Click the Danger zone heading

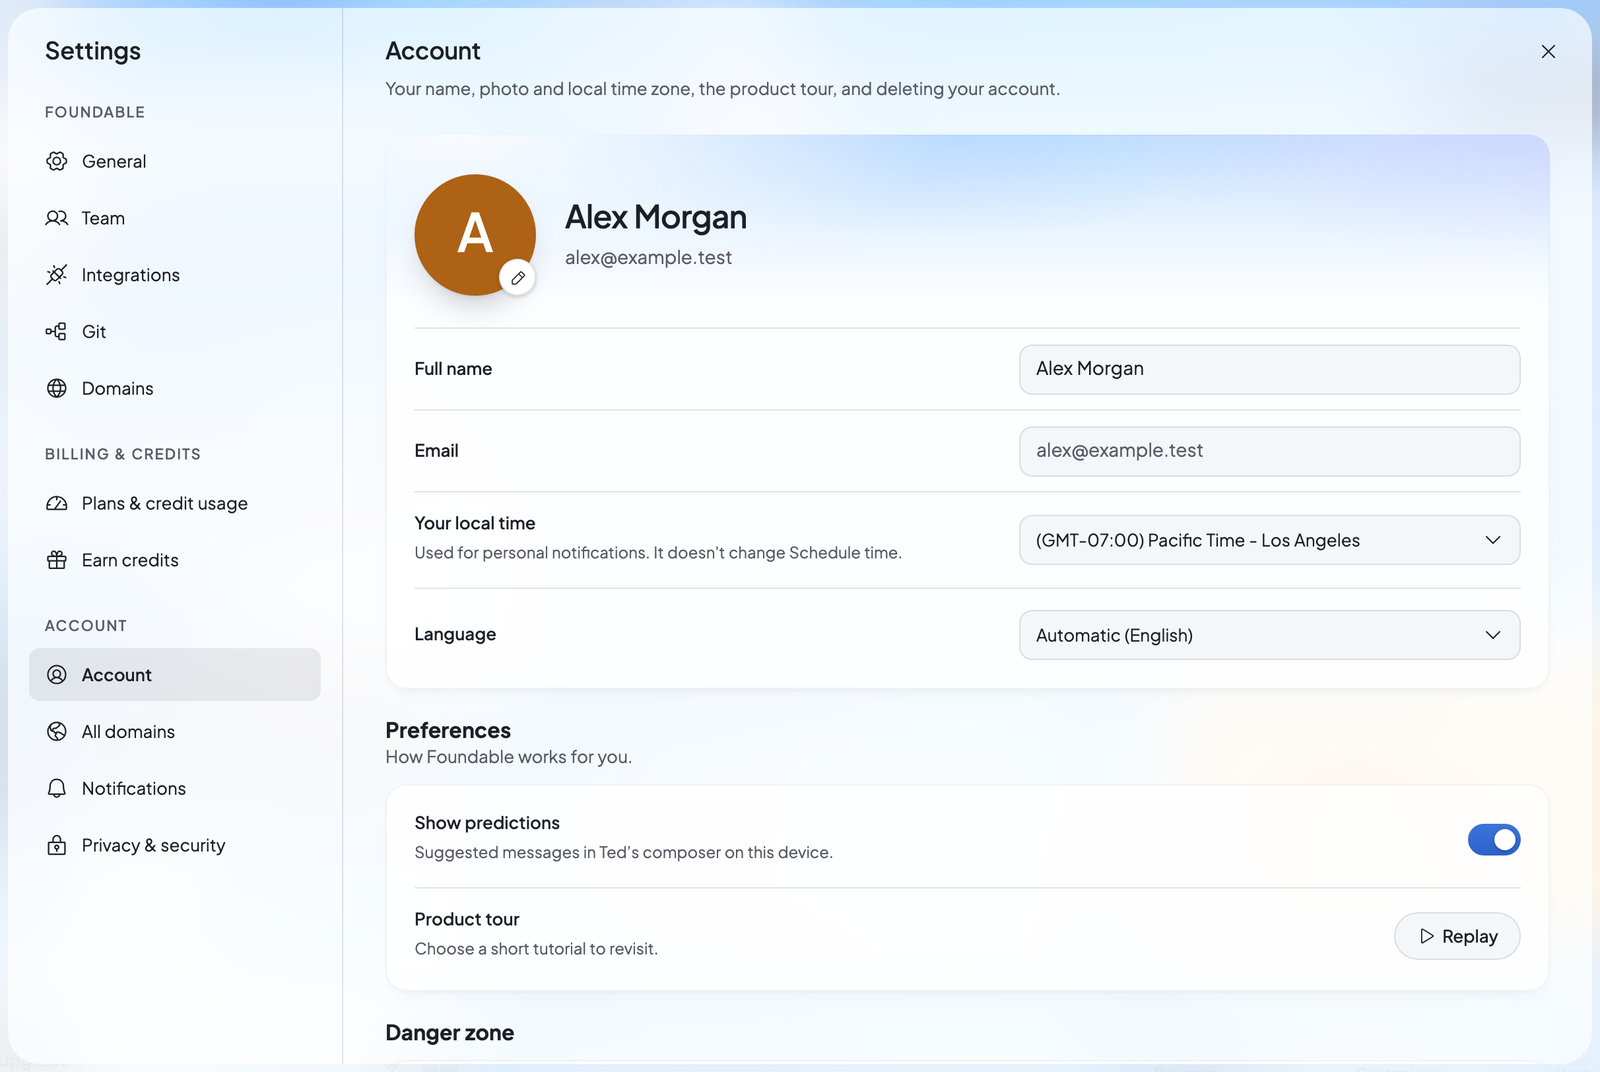coord(450,1033)
